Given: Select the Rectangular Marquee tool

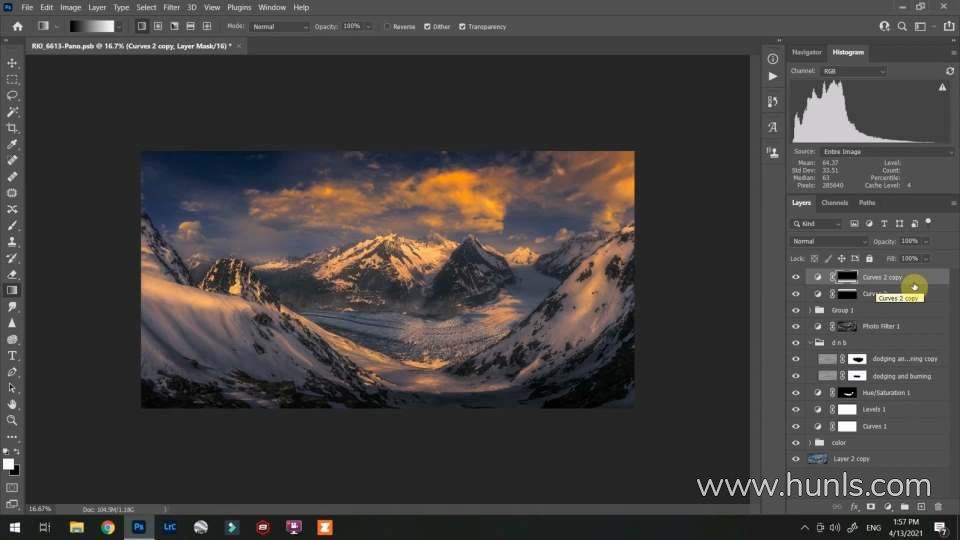Looking at the screenshot, I should pos(12,79).
